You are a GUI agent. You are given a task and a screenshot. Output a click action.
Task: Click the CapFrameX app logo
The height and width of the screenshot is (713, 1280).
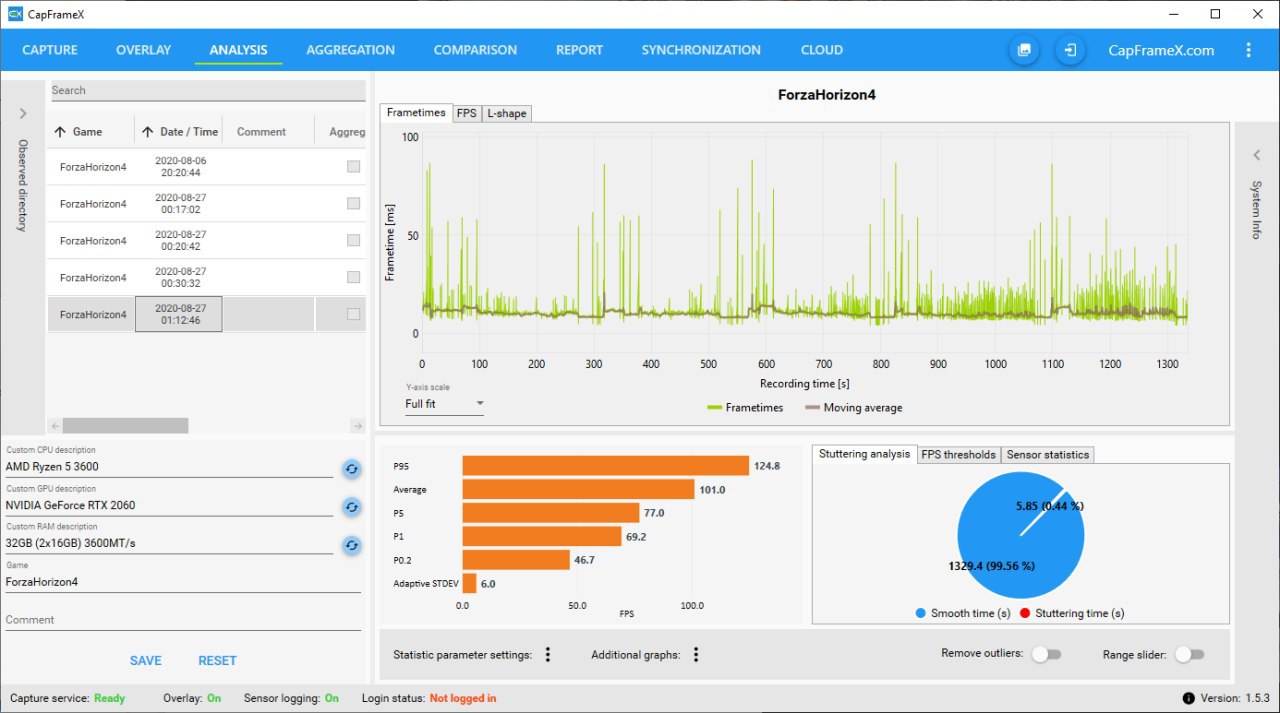point(15,14)
